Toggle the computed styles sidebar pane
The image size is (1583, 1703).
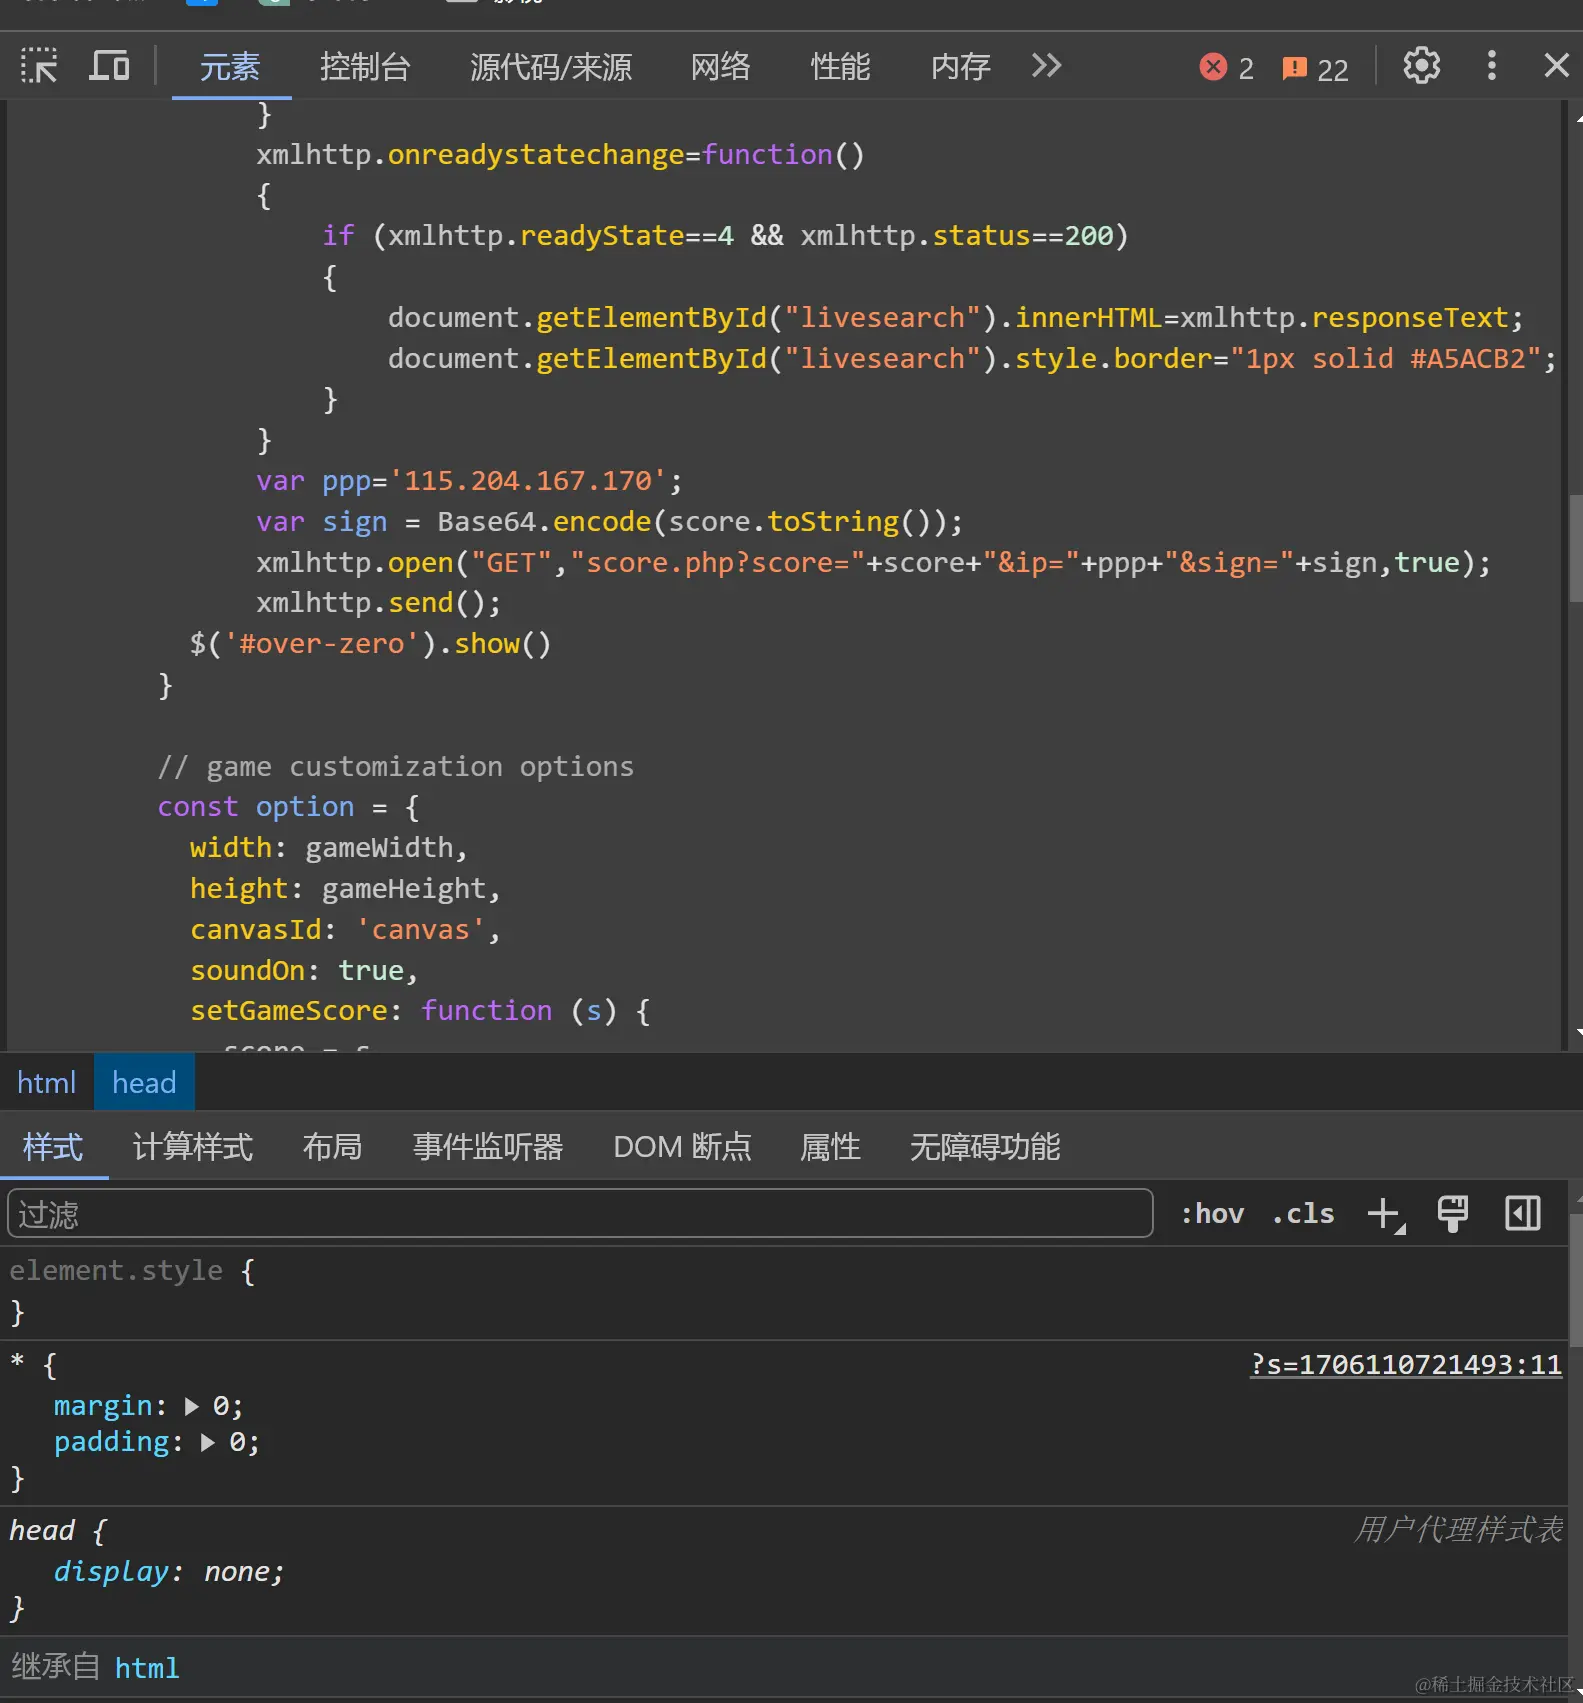(1522, 1214)
